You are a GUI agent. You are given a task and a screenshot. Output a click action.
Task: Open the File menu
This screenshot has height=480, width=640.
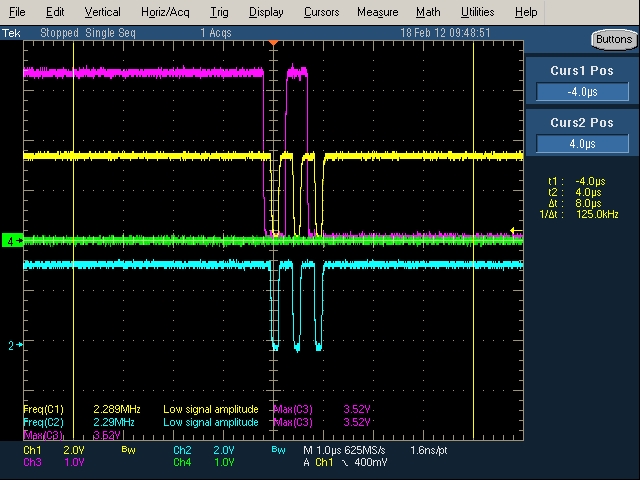[x=17, y=12]
